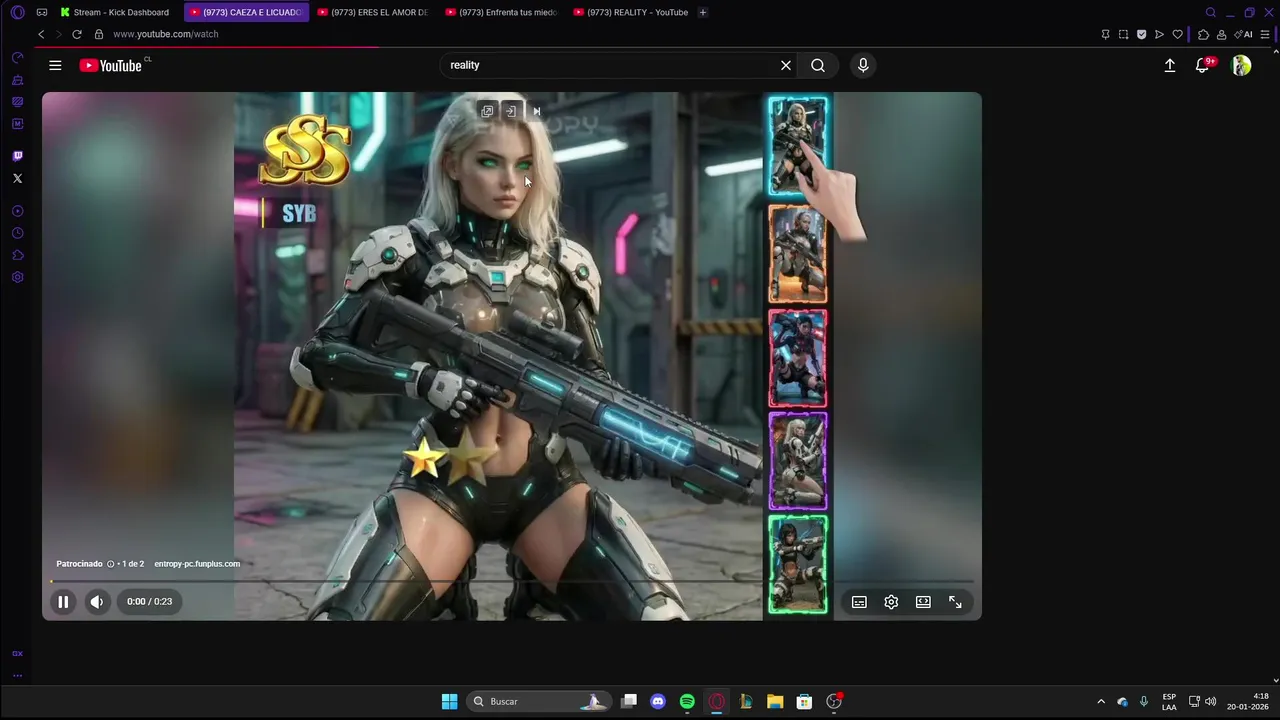Go back to the previous page
Image resolution: width=1280 pixels, height=720 pixels.
coord(41,34)
